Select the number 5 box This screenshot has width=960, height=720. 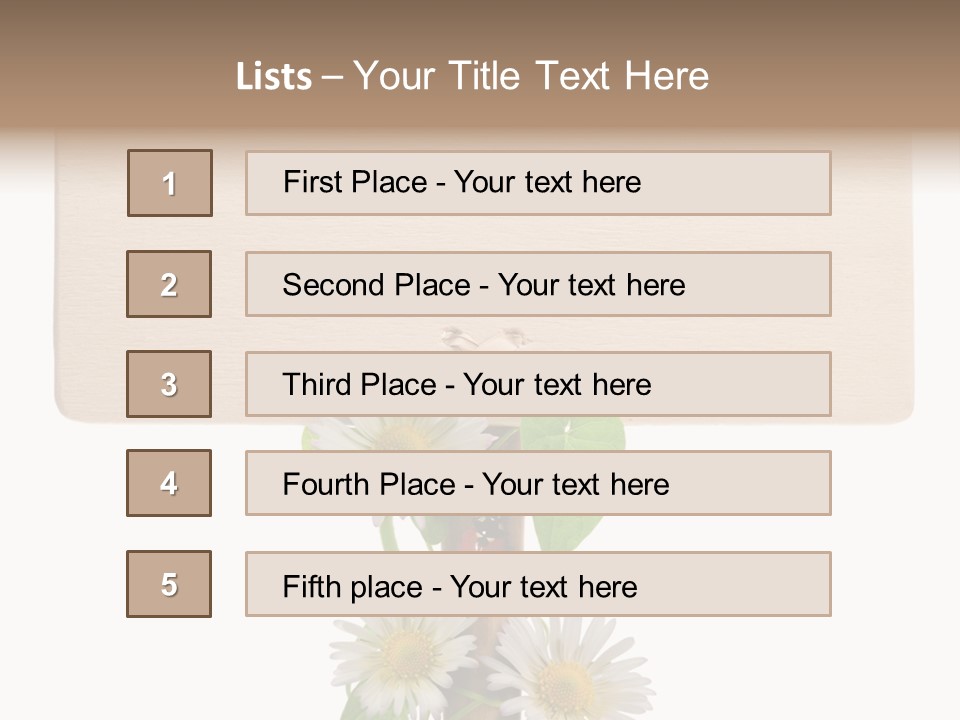point(169,584)
